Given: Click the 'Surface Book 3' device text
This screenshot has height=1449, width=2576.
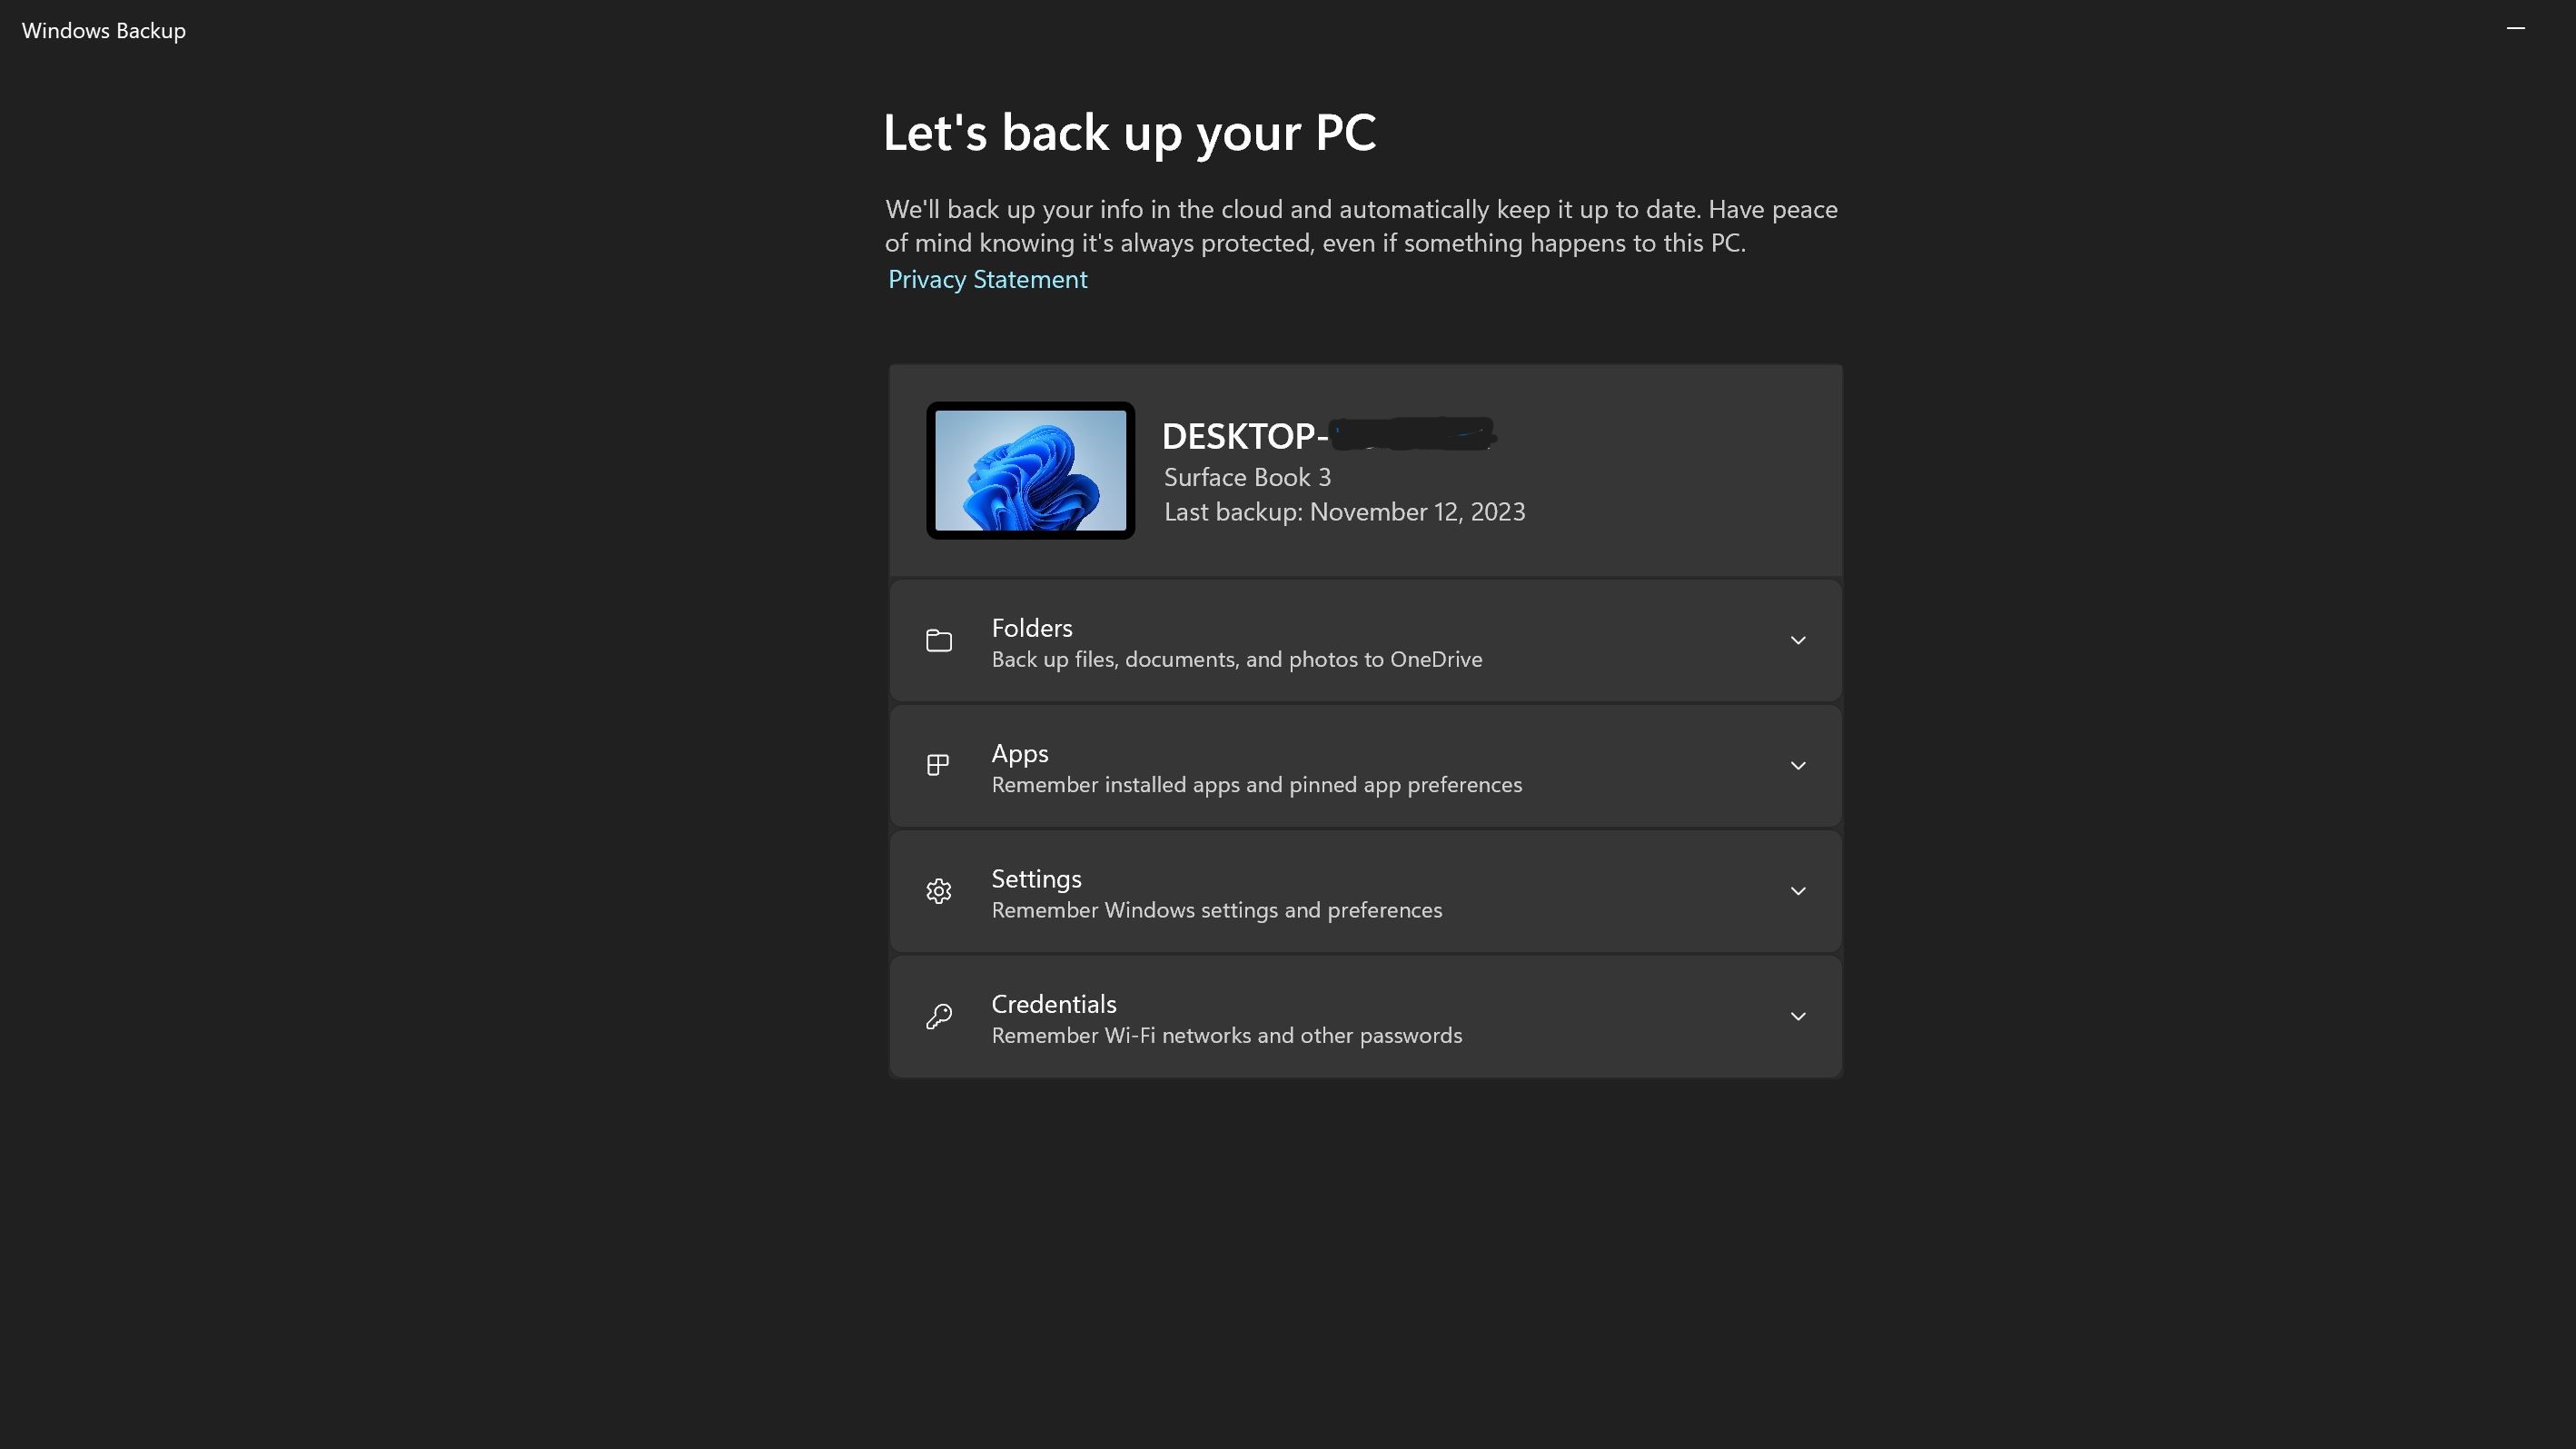Looking at the screenshot, I should tap(1247, 477).
